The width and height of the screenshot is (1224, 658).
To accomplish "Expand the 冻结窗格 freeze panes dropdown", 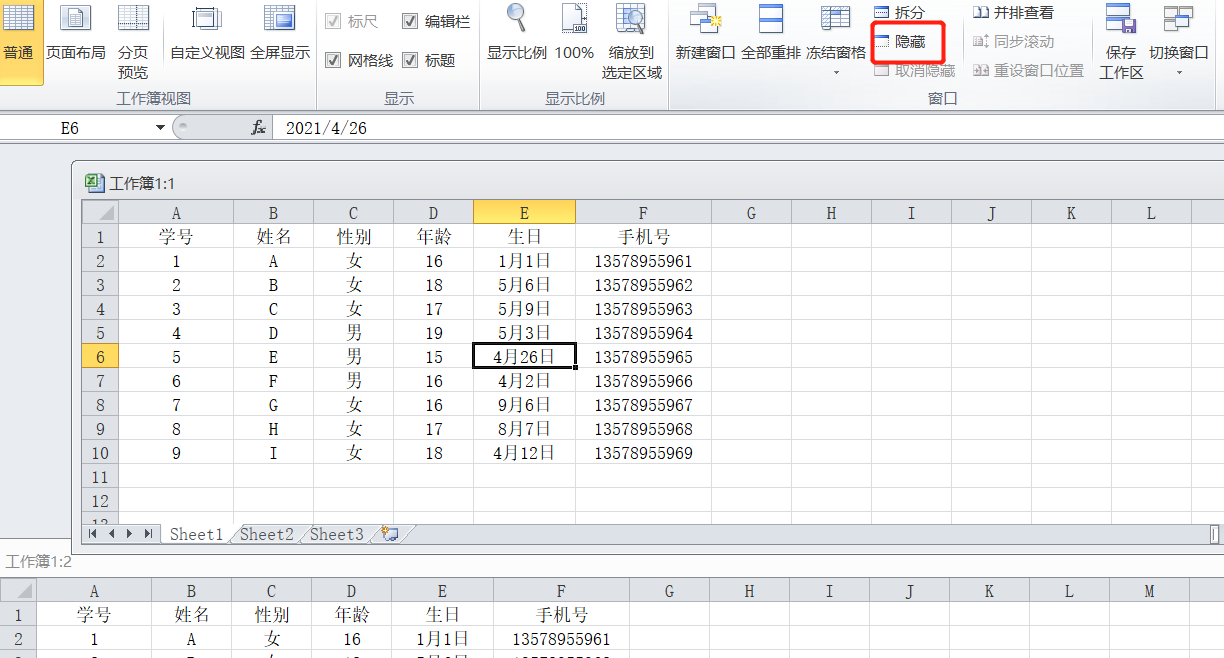I will pyautogui.click(x=836, y=72).
